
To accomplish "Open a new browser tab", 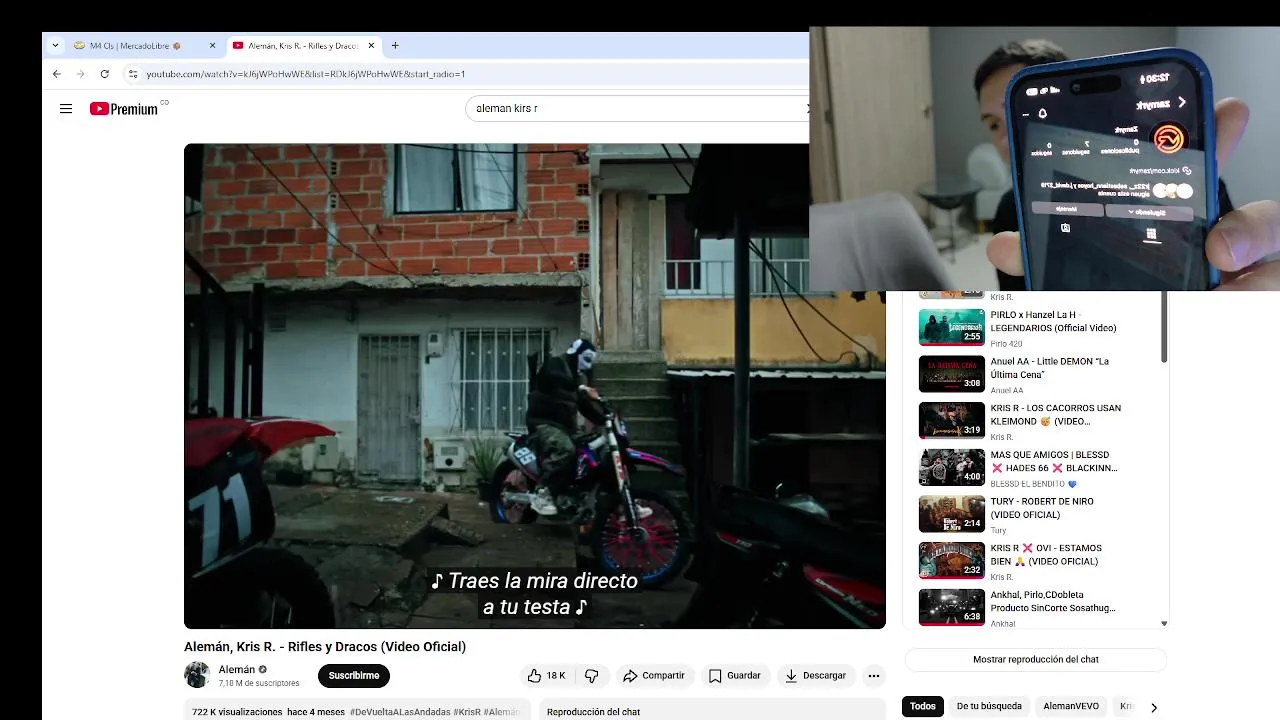I will coord(395,45).
